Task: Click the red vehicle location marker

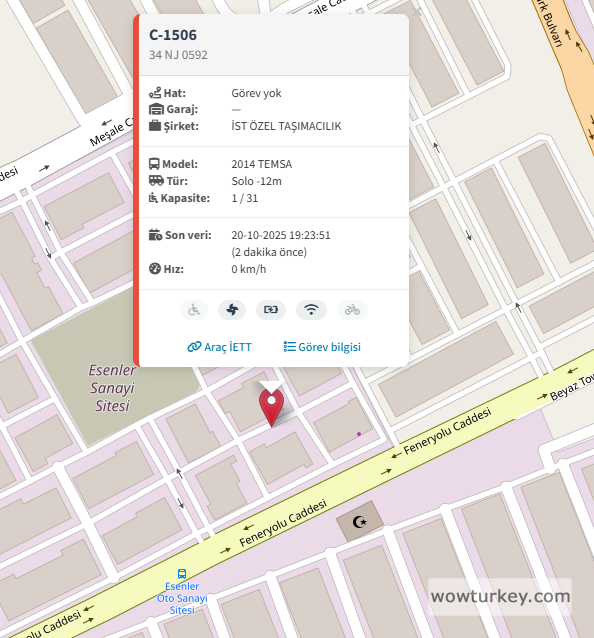Action: coord(271,407)
